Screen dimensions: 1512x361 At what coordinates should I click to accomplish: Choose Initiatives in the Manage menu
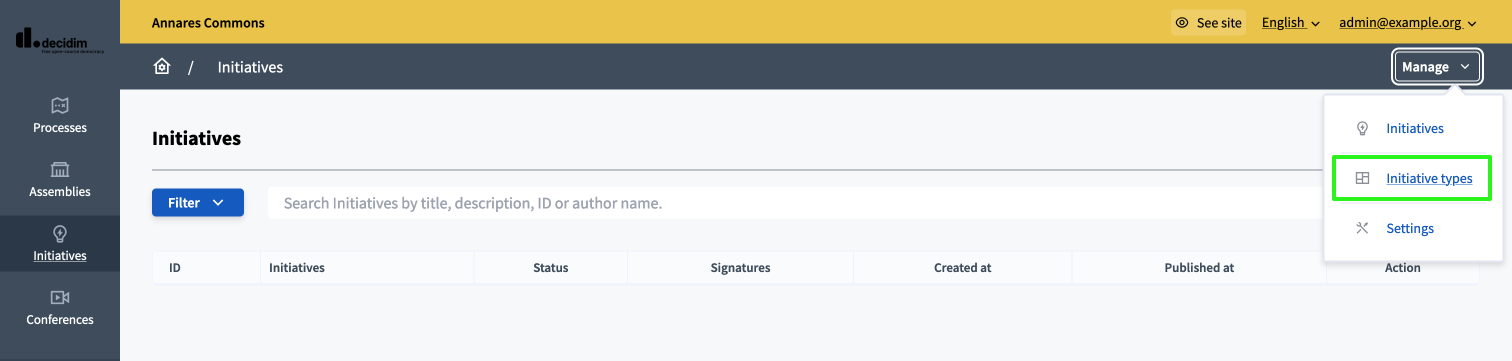click(1414, 128)
